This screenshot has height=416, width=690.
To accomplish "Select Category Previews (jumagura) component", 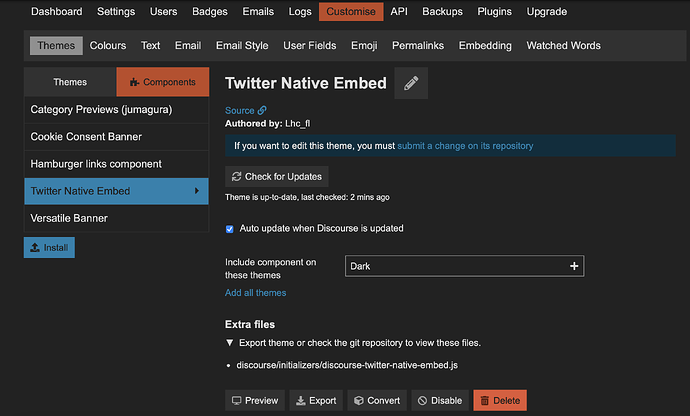I will 116,110.
